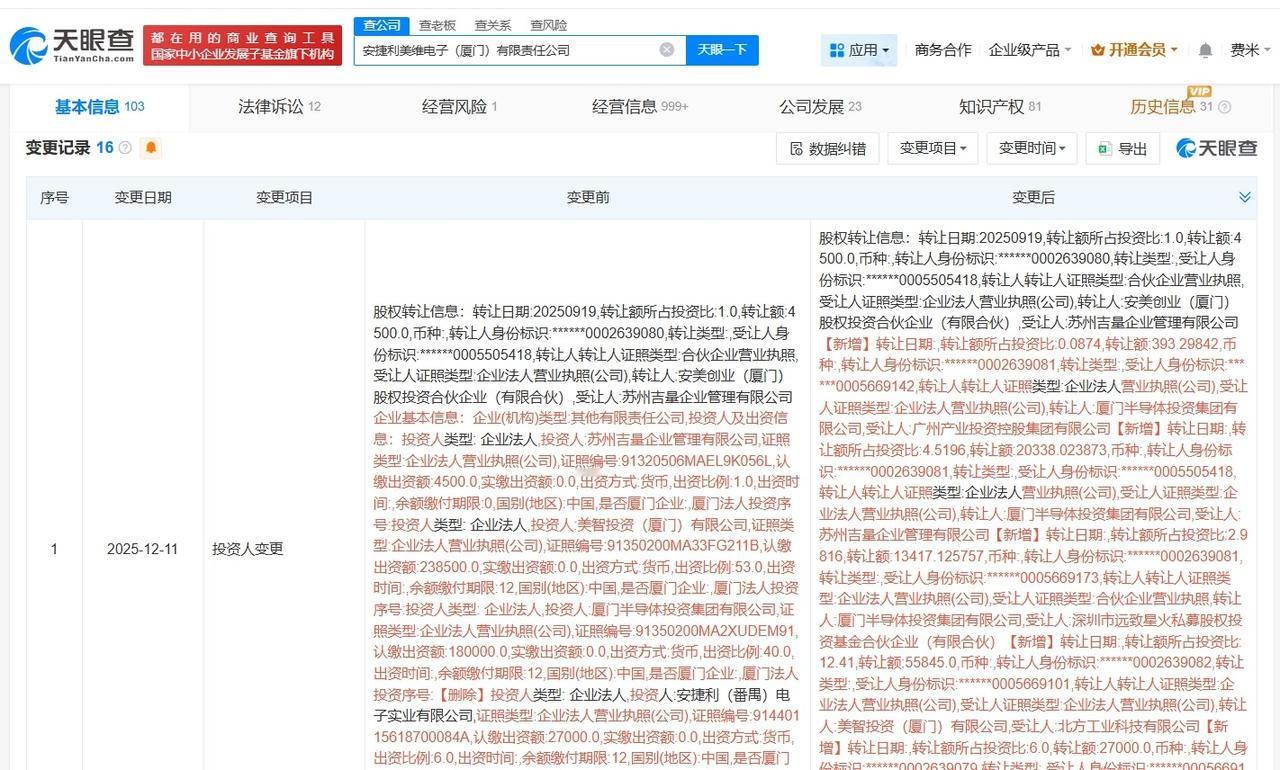This screenshot has width=1280, height=770.
Task: Click the help icon next to 变更记录 16
Action: tap(125, 148)
